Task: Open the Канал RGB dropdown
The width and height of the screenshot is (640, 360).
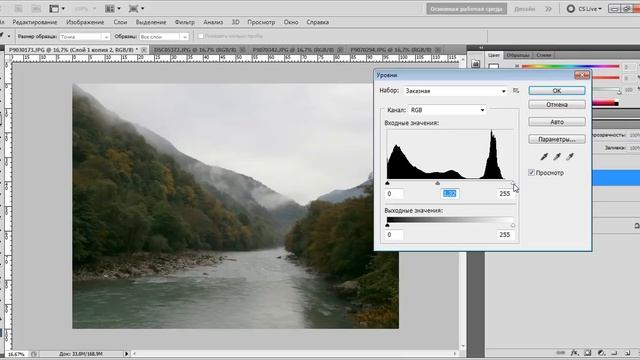Action: pos(447,110)
